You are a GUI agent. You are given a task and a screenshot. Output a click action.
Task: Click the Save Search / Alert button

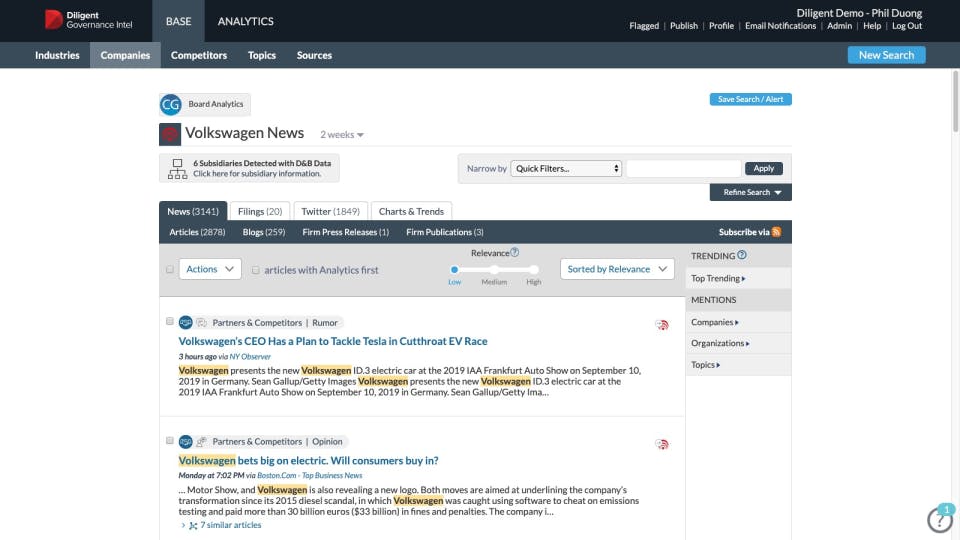(751, 99)
